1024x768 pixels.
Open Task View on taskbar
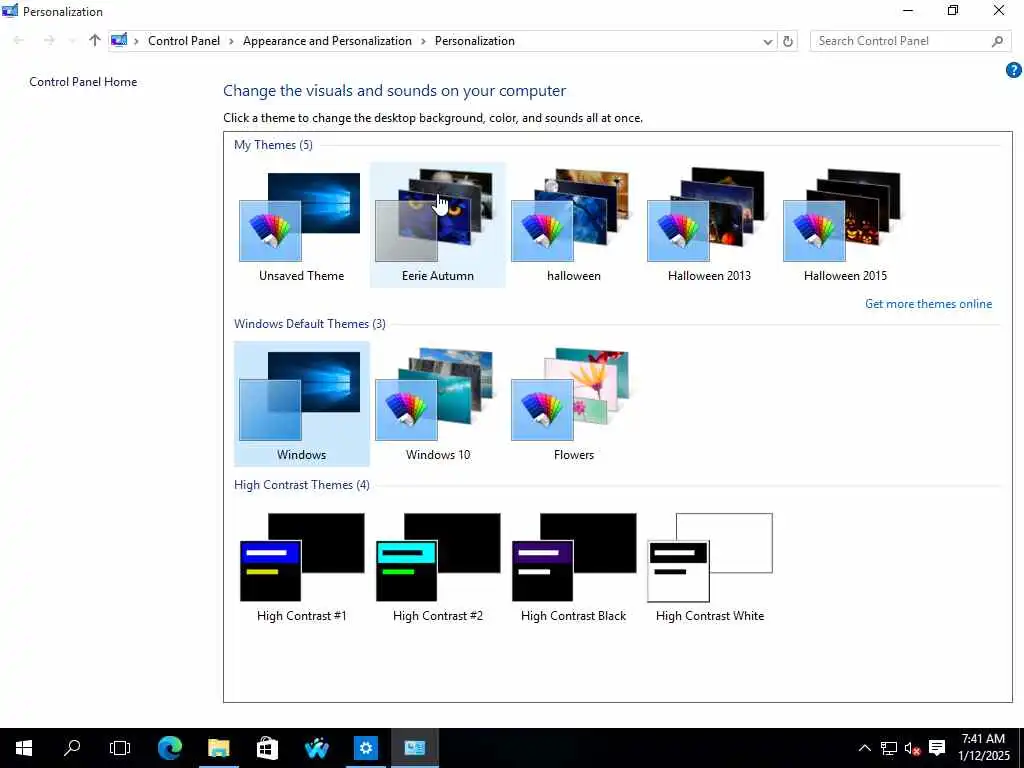coord(120,748)
